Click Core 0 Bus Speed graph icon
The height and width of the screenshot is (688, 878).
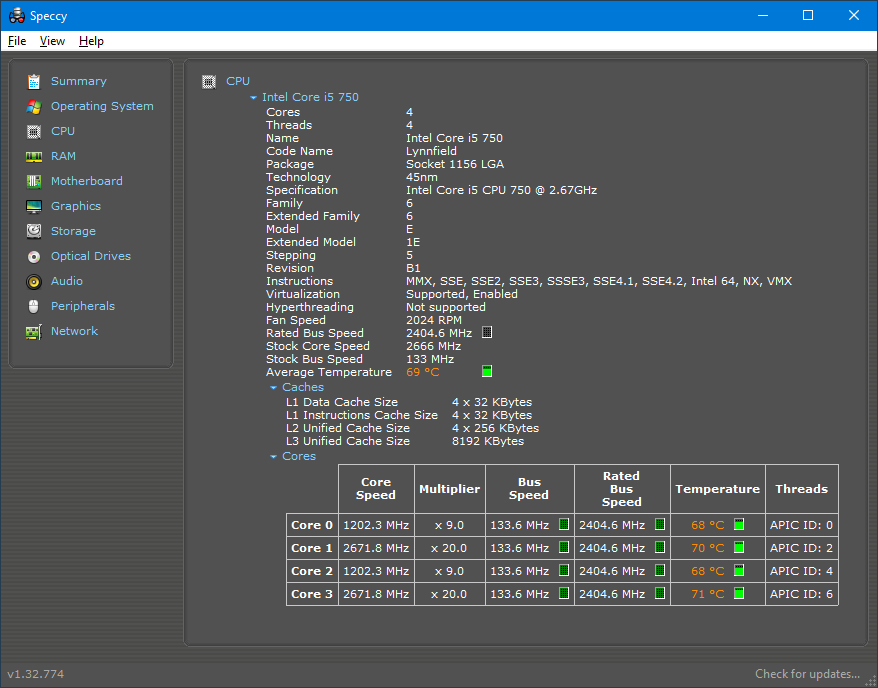click(x=564, y=525)
